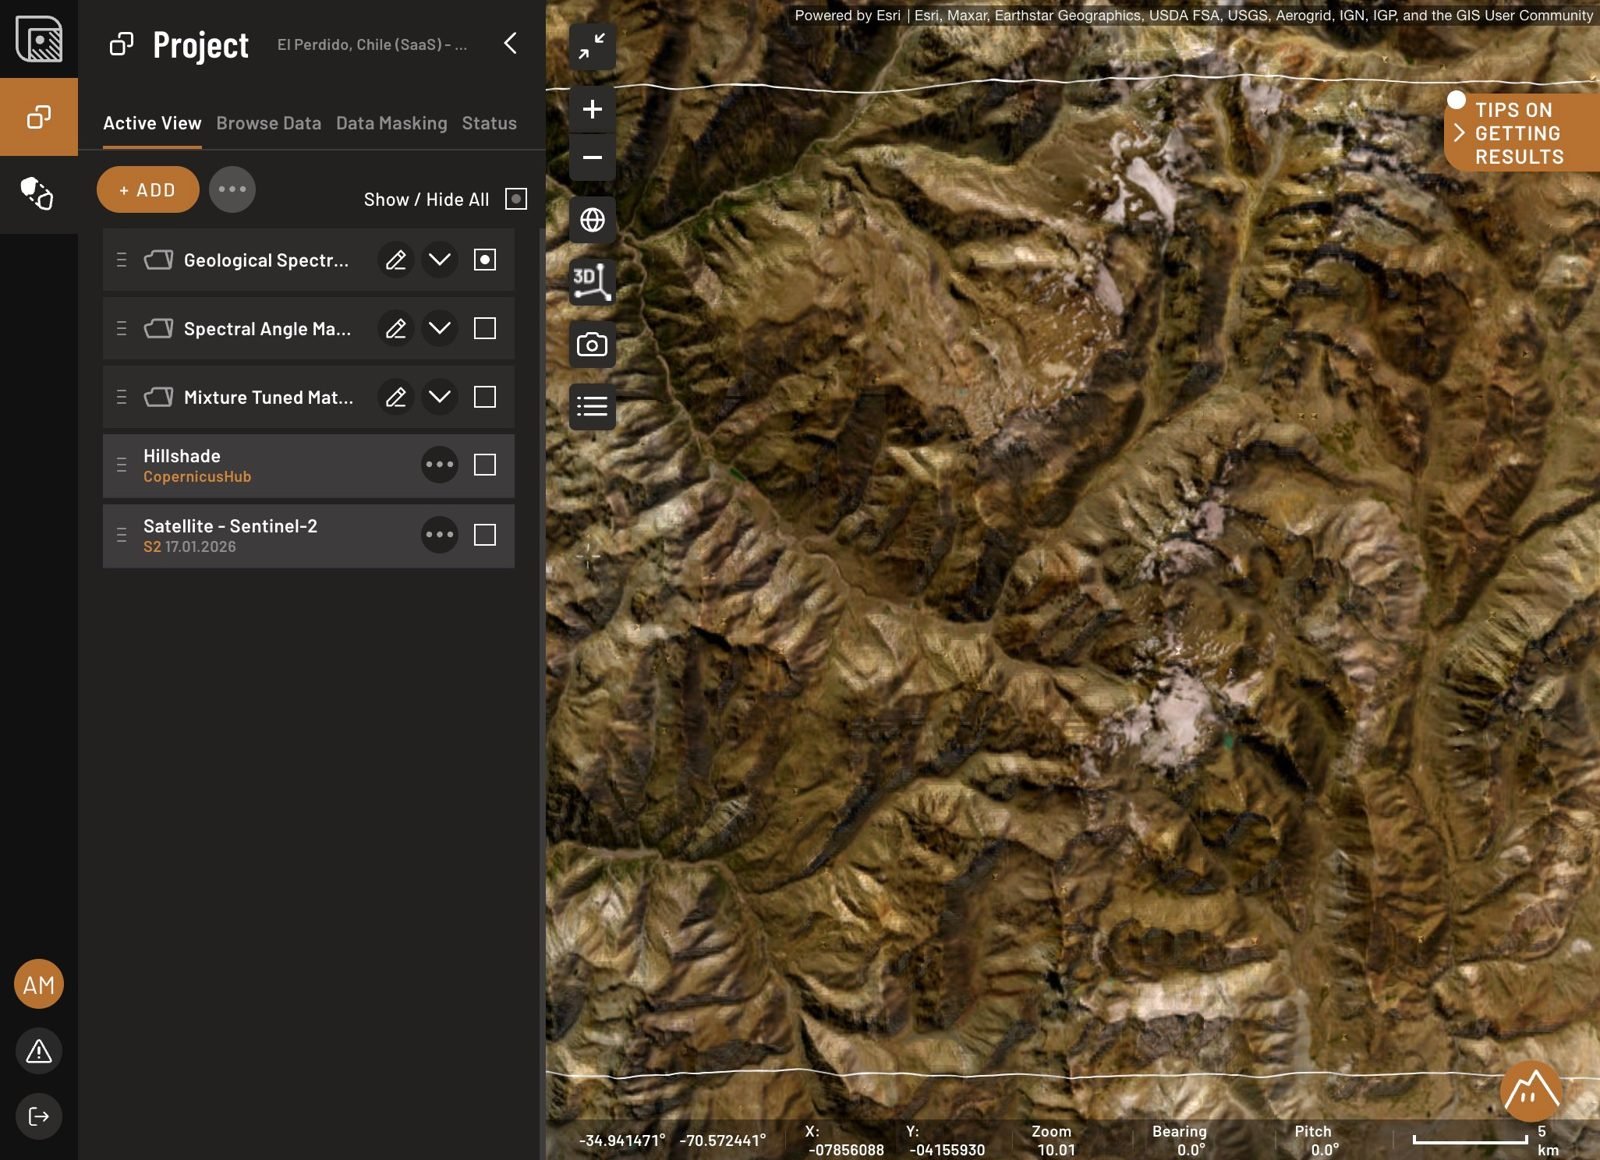
Task: Open Satellite - Sentinel-2 layer options menu
Action: [439, 535]
